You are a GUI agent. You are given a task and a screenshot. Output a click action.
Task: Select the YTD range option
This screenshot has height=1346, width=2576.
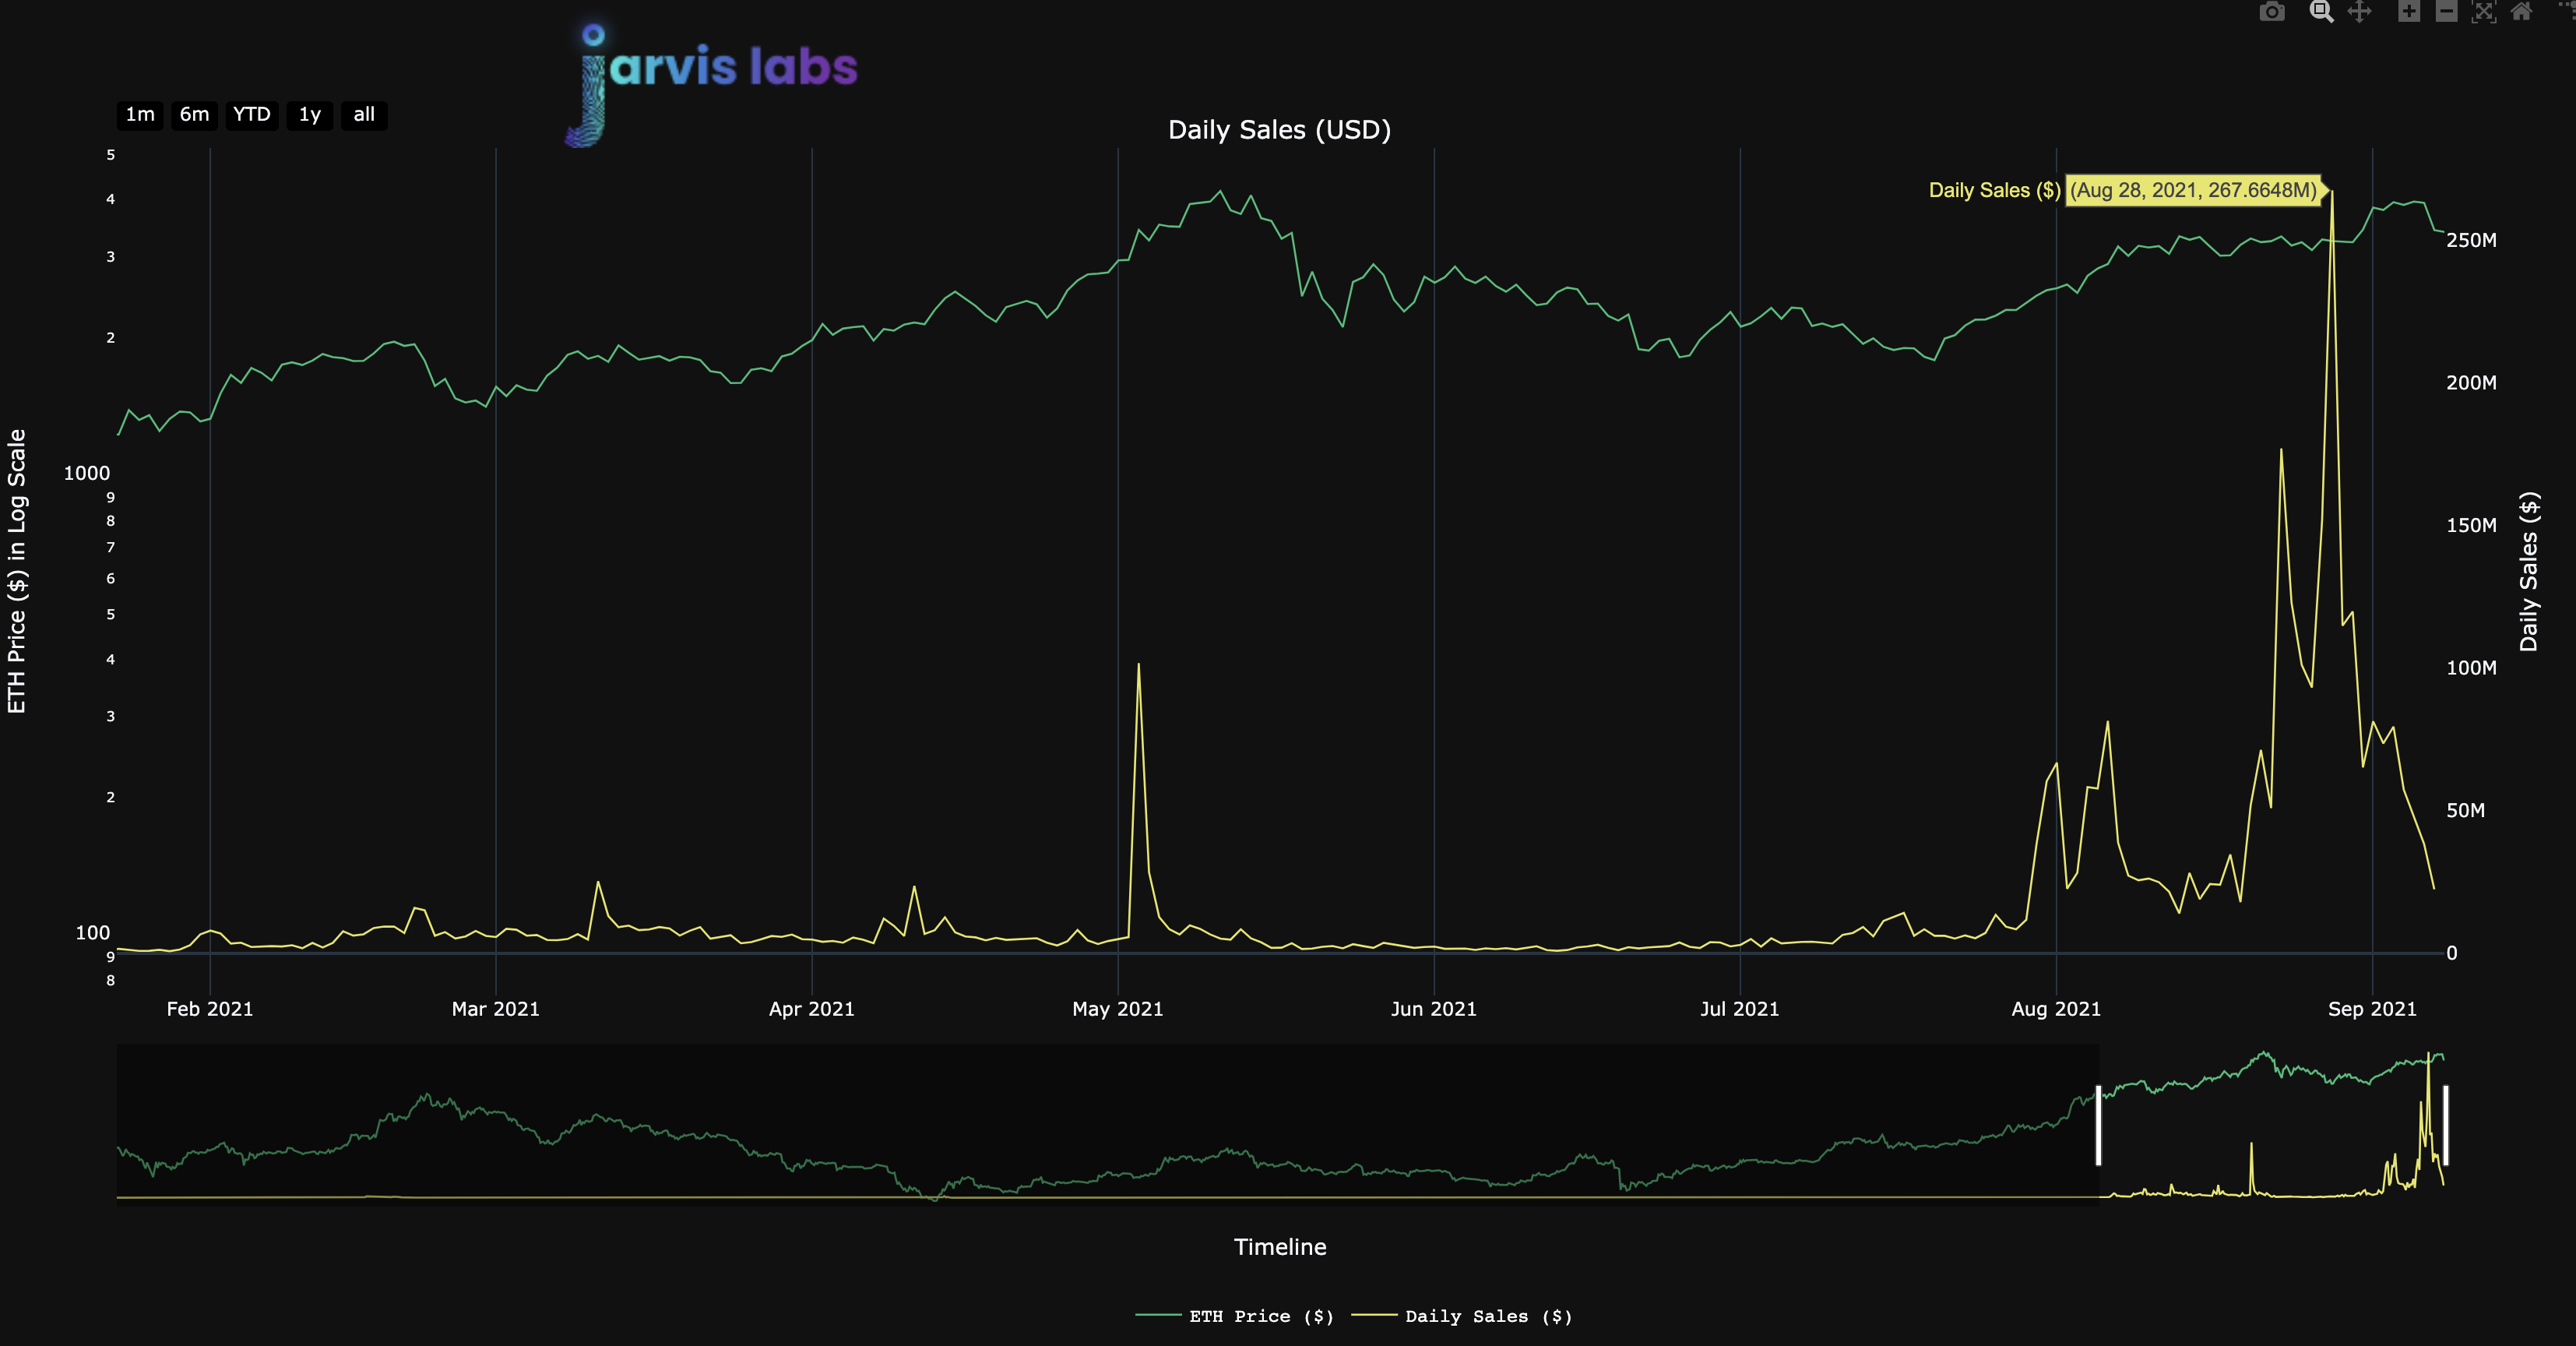(x=251, y=115)
